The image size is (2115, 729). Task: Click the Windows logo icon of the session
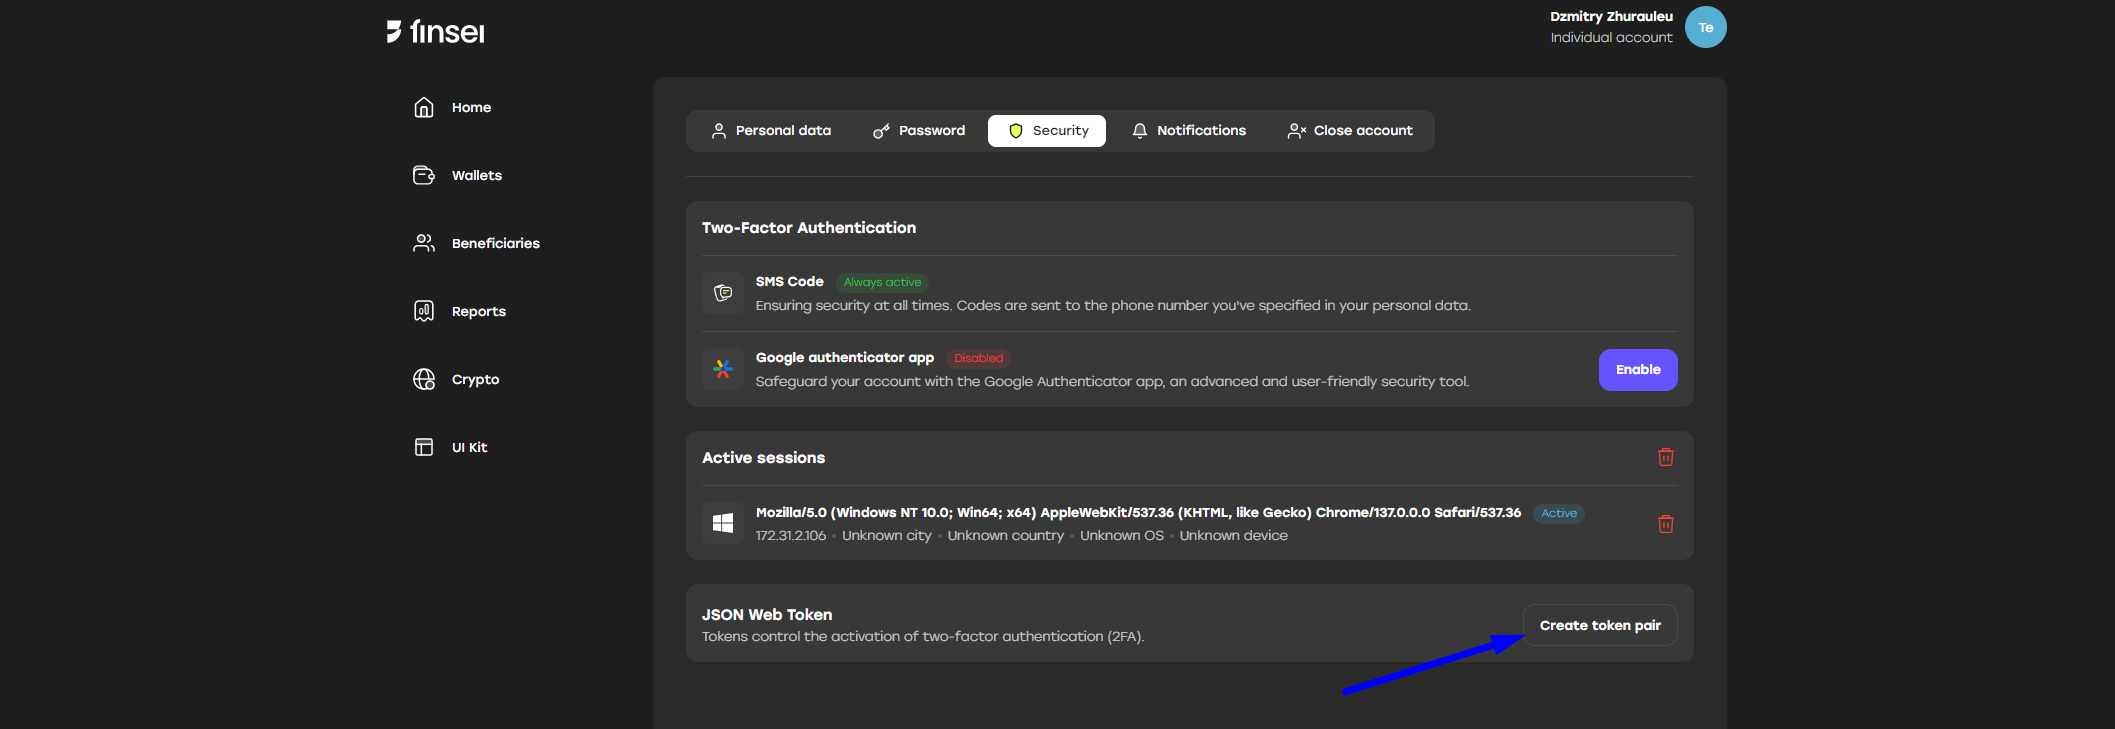(x=723, y=523)
